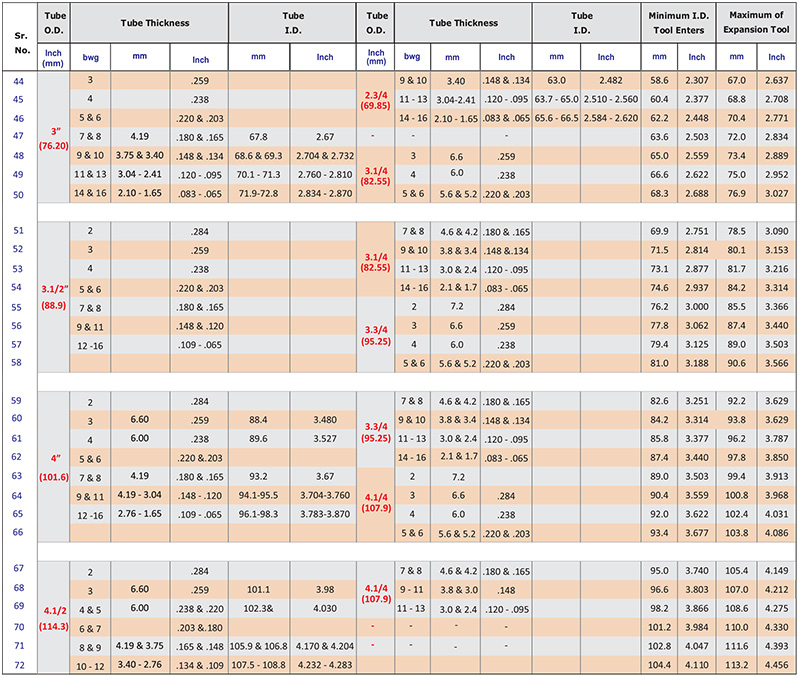
Task: Select the tube I.D. value 93.2
Action: tap(258, 476)
